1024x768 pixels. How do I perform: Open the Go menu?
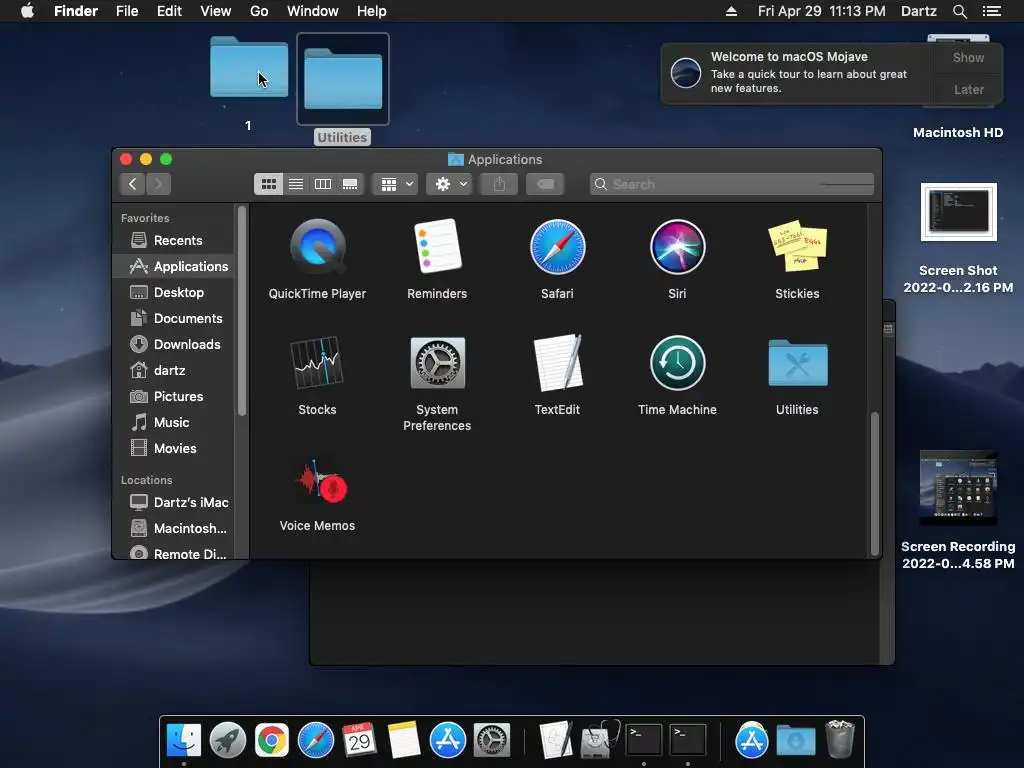click(x=259, y=11)
